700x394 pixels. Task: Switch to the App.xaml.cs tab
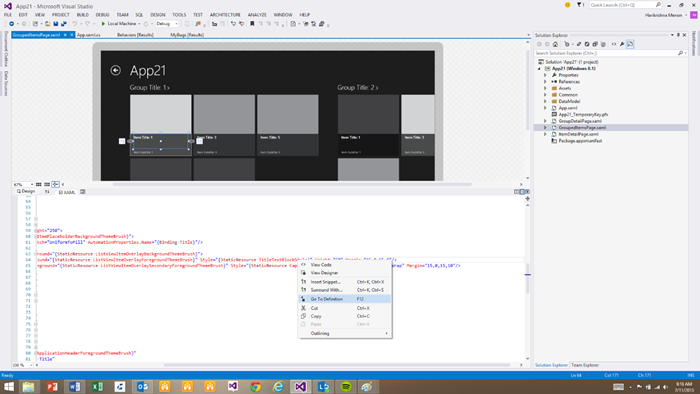click(88, 35)
